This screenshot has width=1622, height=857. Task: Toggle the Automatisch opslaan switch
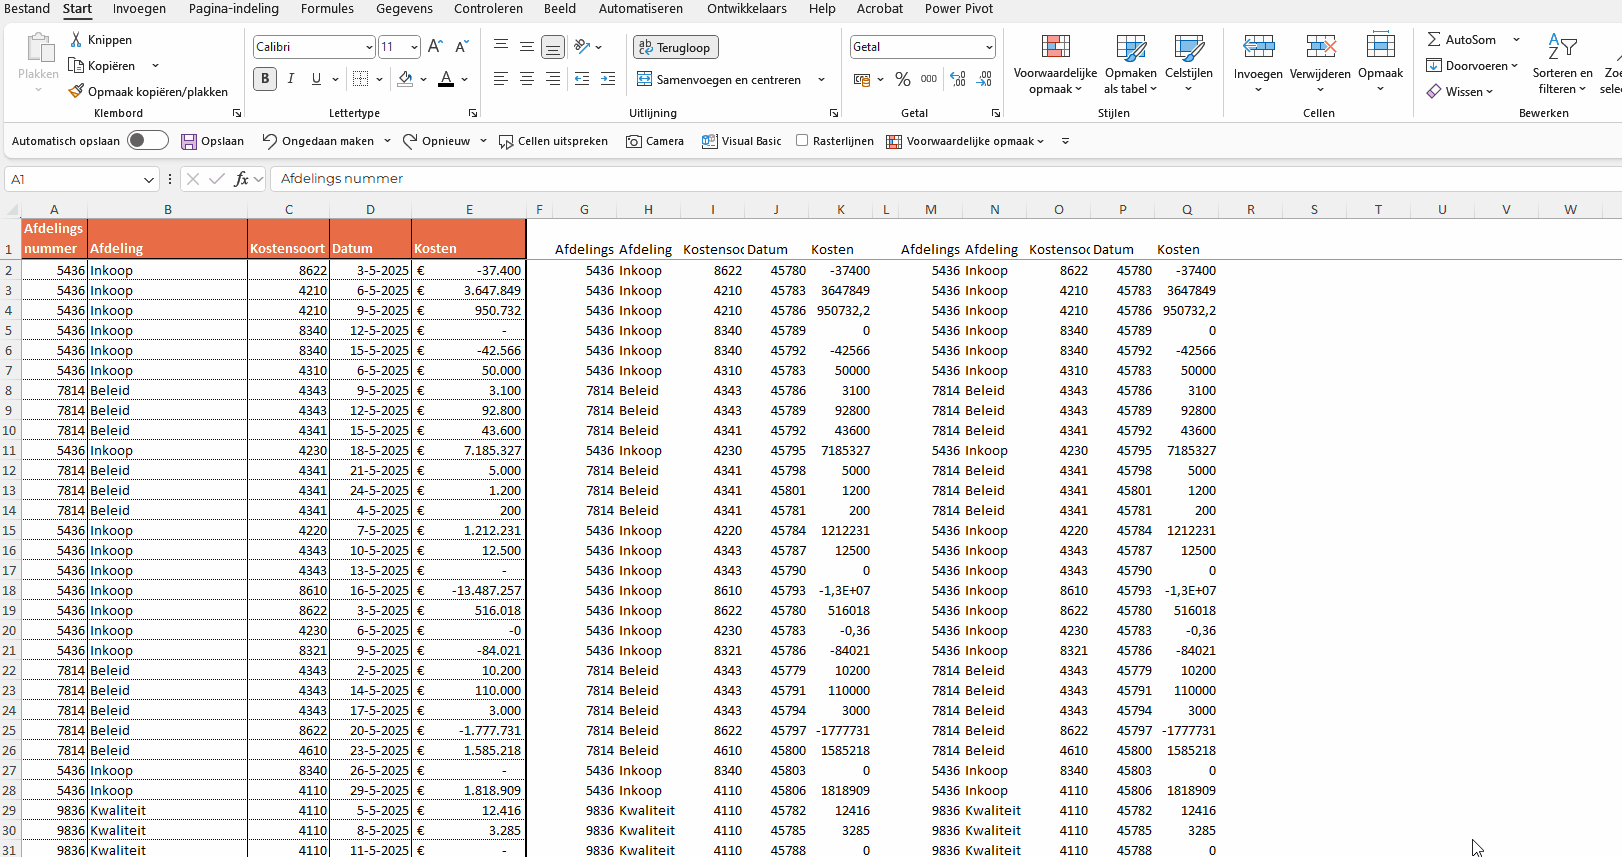tap(148, 141)
